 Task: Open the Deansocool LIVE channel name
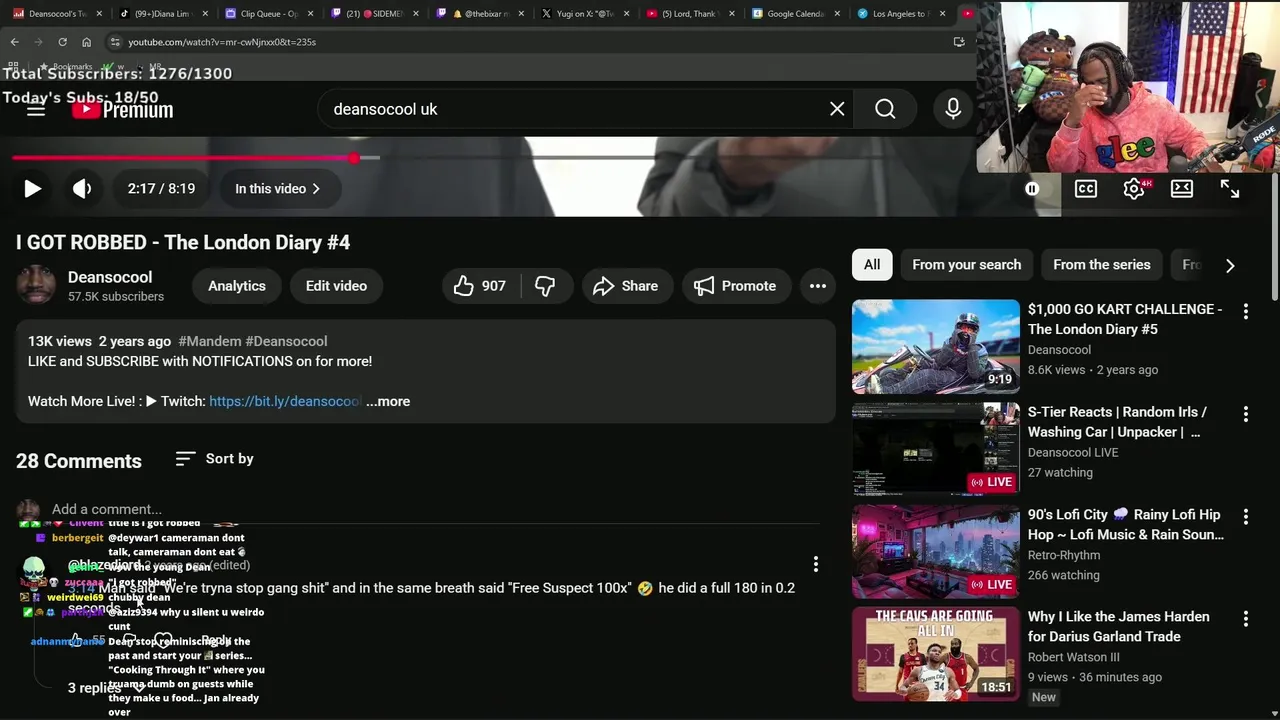click(1073, 452)
